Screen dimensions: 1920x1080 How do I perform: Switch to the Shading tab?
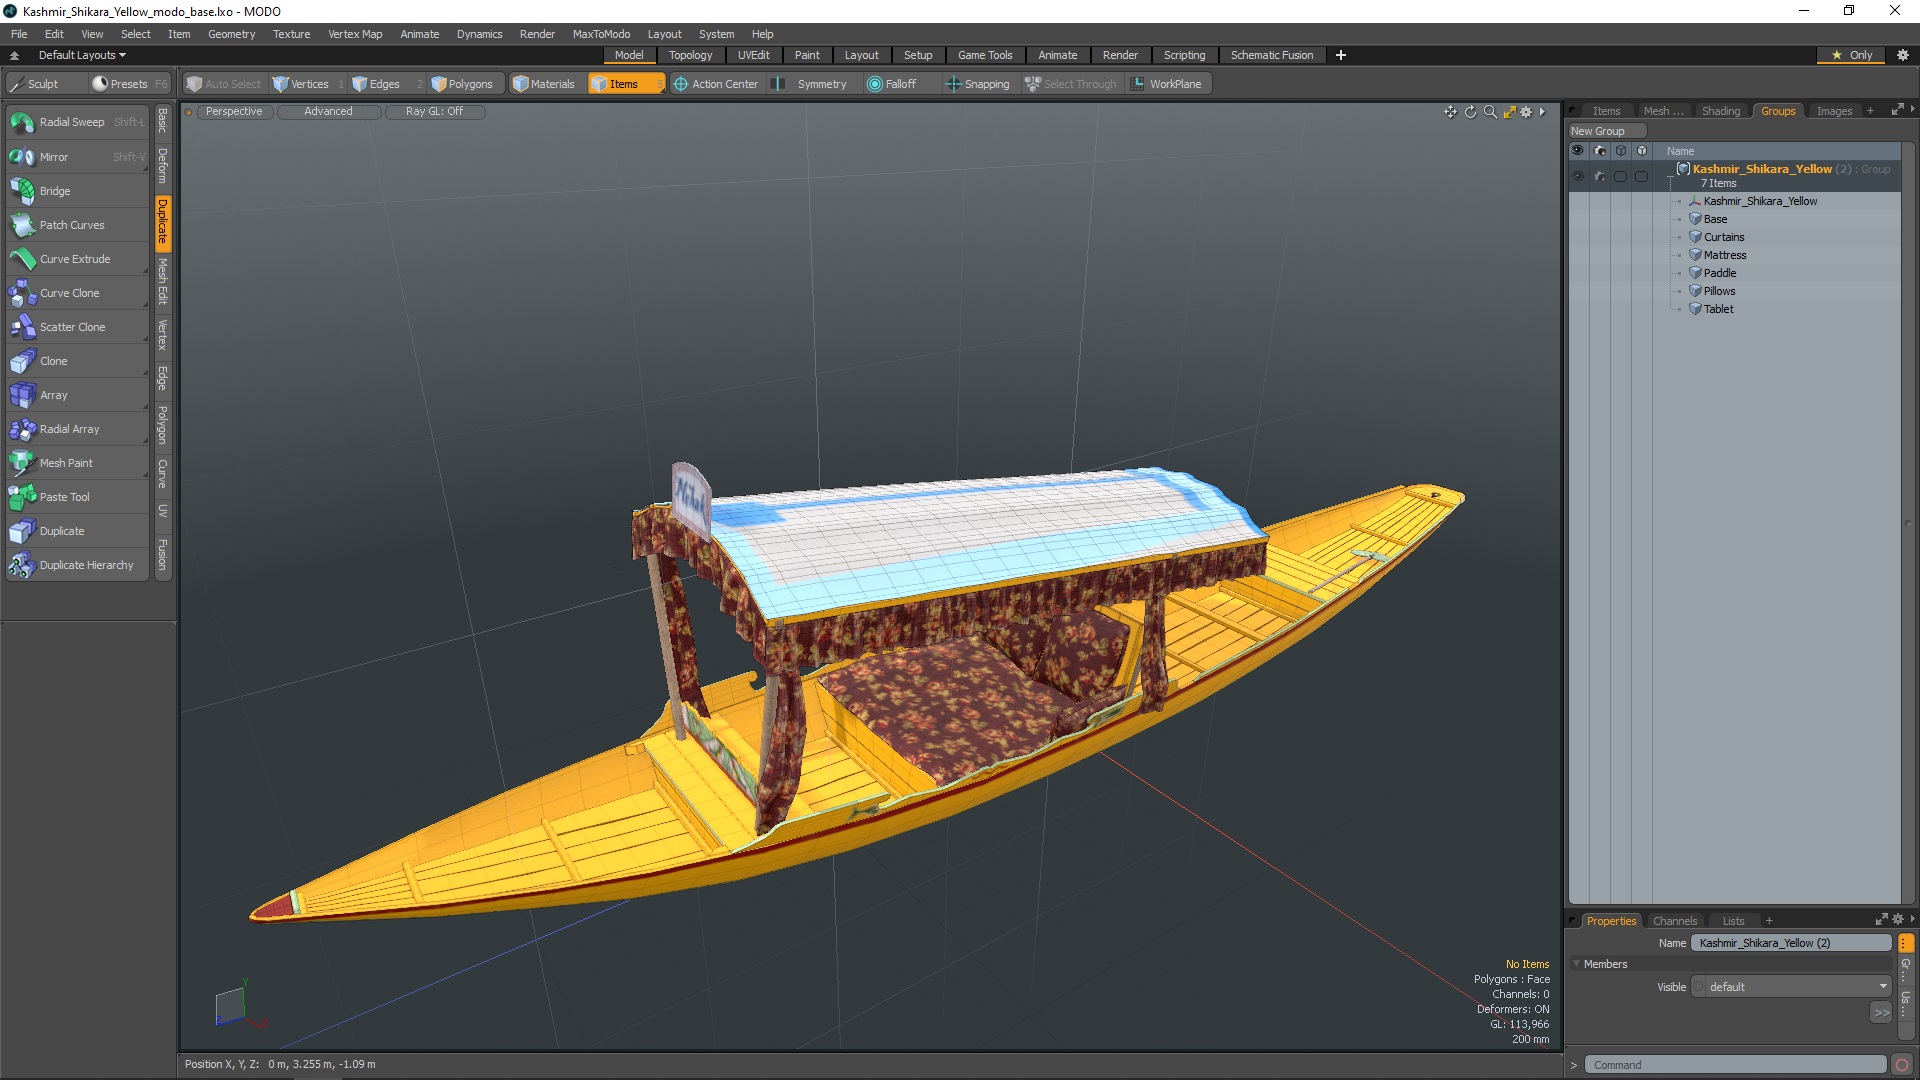(x=1720, y=111)
